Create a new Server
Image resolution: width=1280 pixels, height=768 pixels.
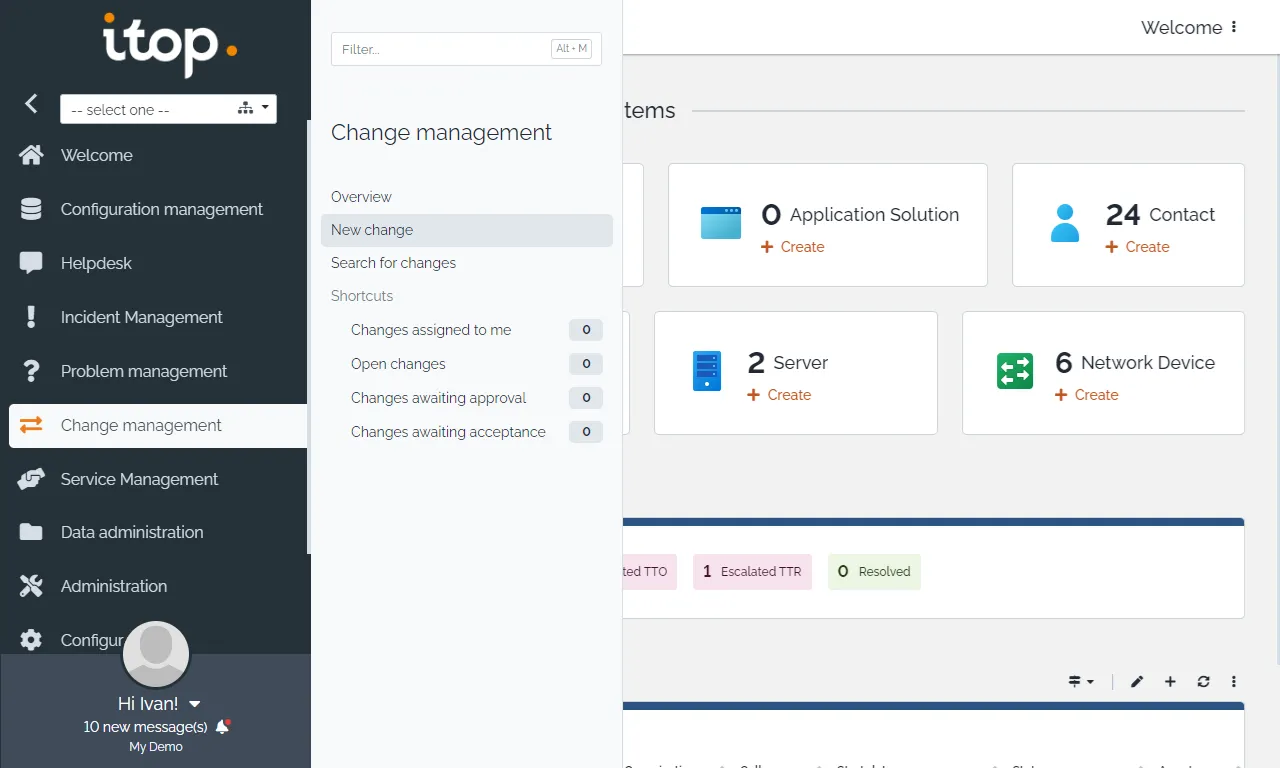click(x=779, y=395)
